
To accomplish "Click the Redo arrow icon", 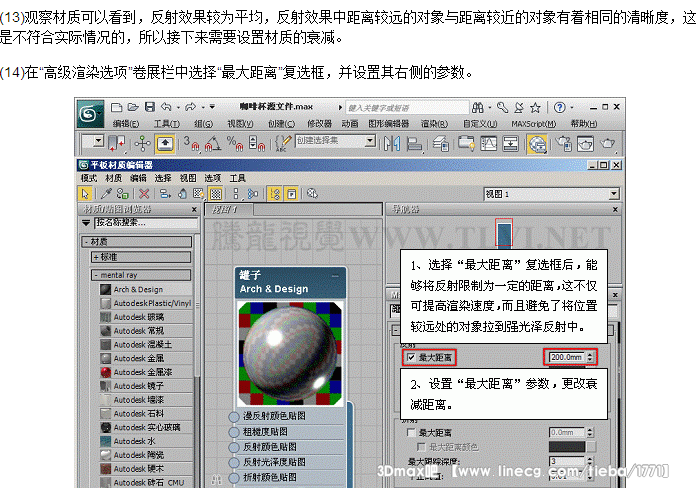I will coord(191,107).
